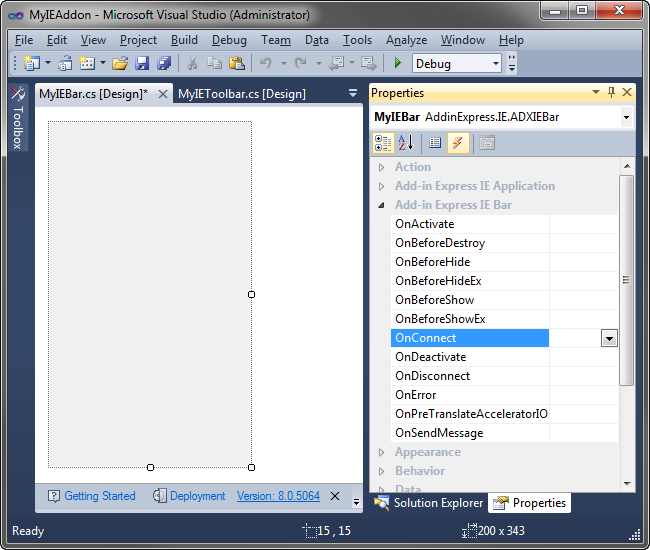650x550 pixels.
Task: Expand the Behavior category
Action: (381, 471)
